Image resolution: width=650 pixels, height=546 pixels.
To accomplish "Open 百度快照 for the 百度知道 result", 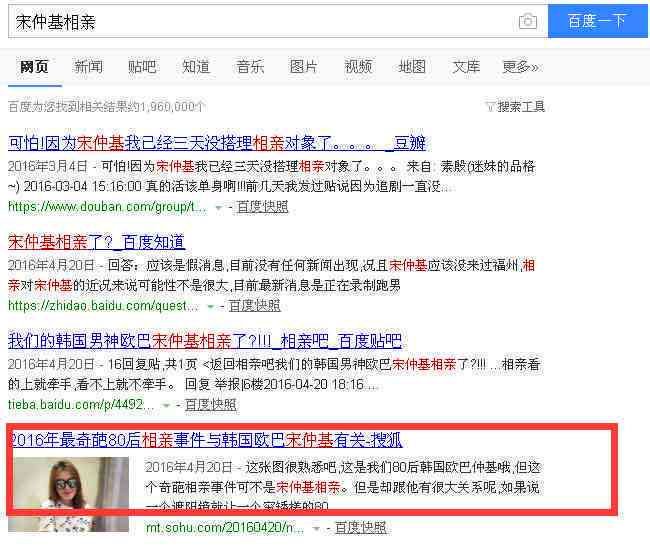I will (x=255, y=306).
